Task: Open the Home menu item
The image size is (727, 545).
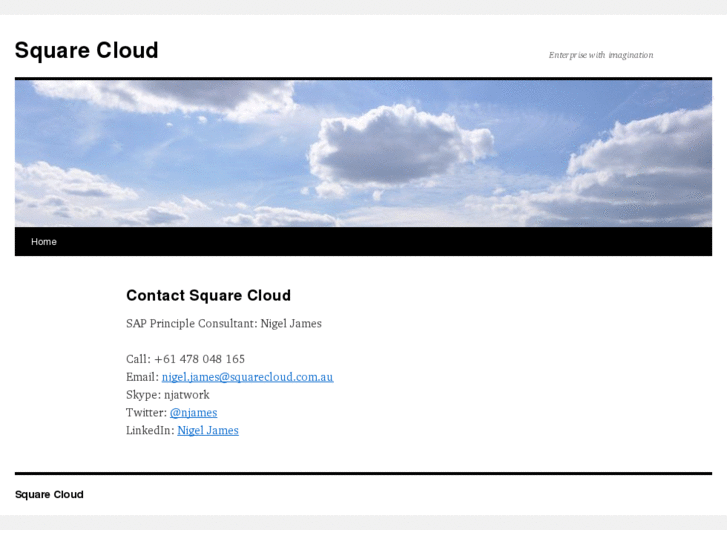Action: pyautogui.click(x=44, y=242)
